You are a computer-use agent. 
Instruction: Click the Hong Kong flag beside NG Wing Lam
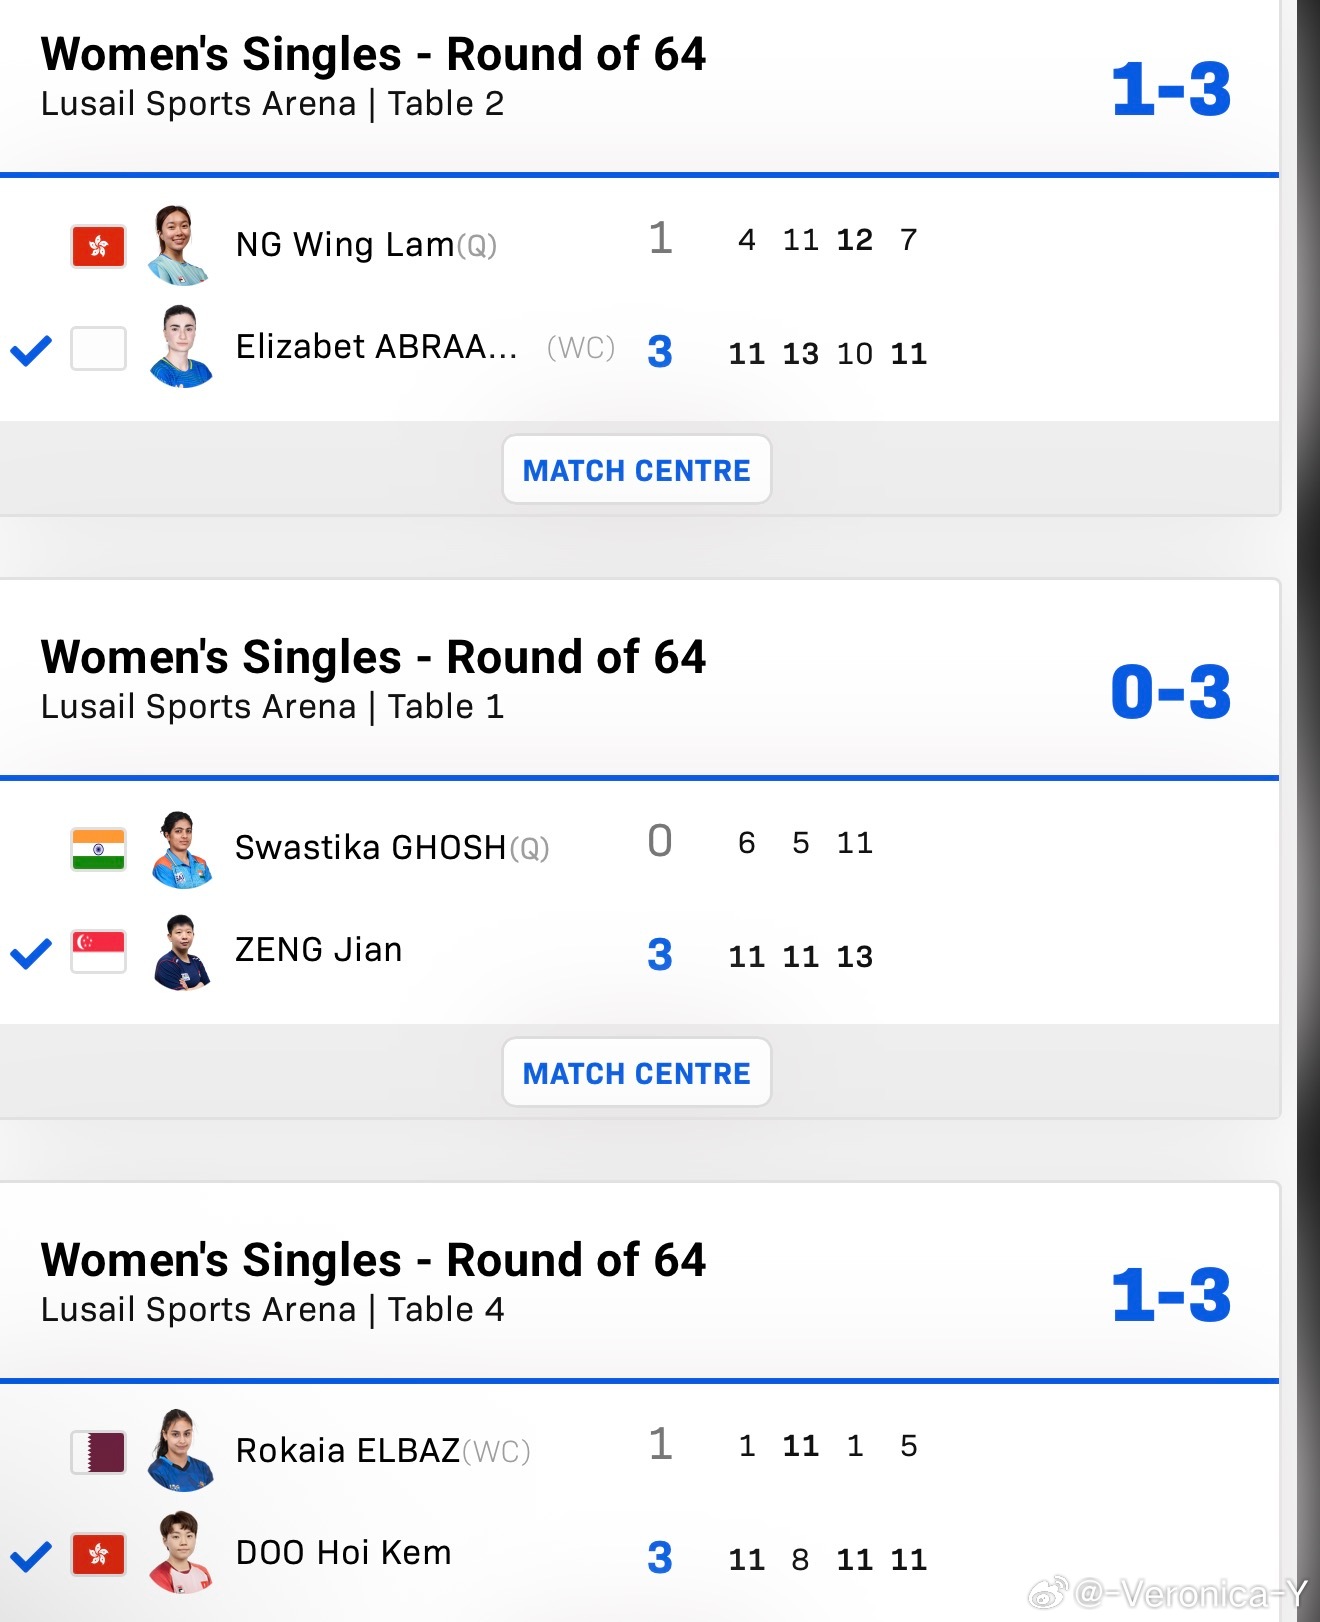[x=98, y=246]
